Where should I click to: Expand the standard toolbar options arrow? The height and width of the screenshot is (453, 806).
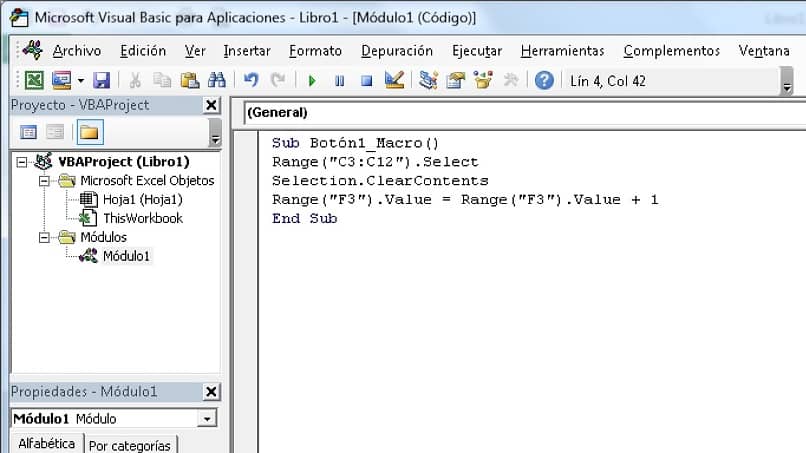786,81
